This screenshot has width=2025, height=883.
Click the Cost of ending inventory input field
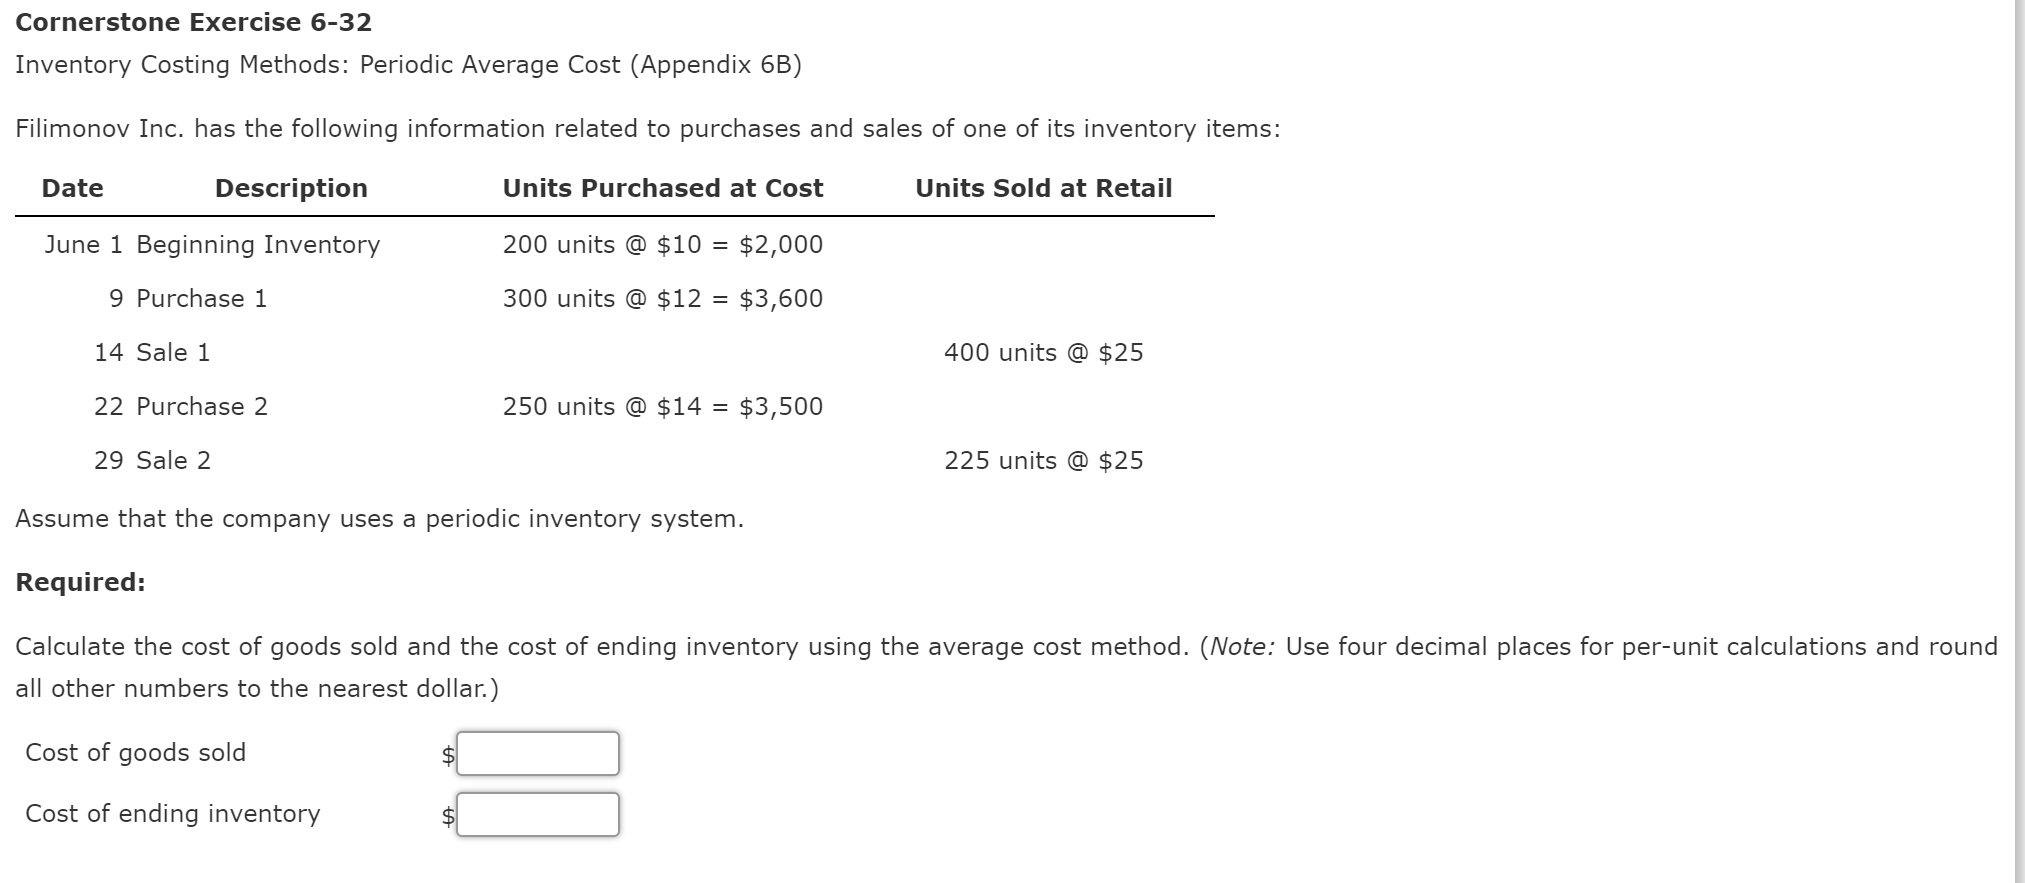pyautogui.click(x=536, y=814)
